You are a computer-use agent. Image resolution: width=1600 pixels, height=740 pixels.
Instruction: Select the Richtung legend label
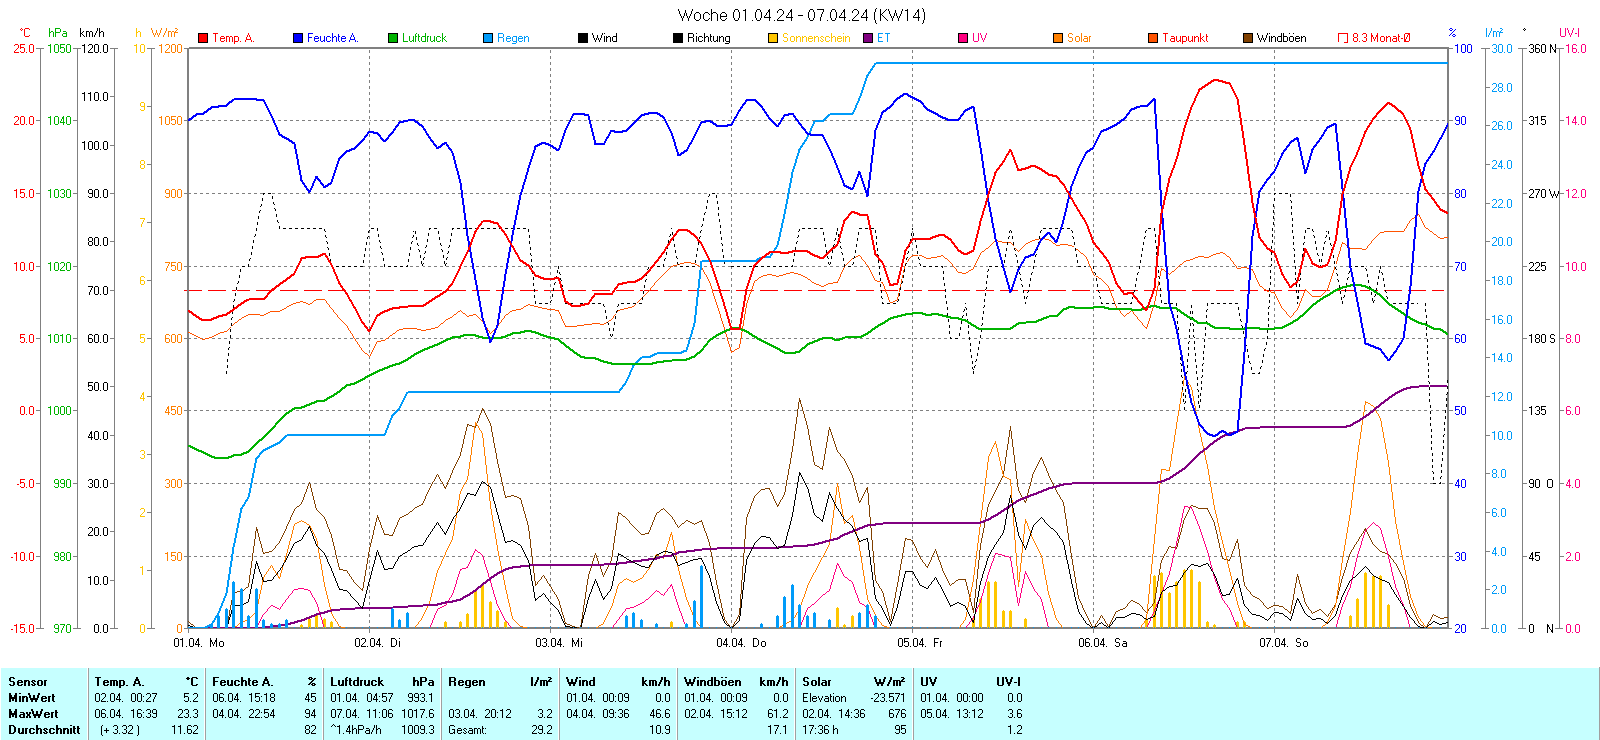point(708,38)
